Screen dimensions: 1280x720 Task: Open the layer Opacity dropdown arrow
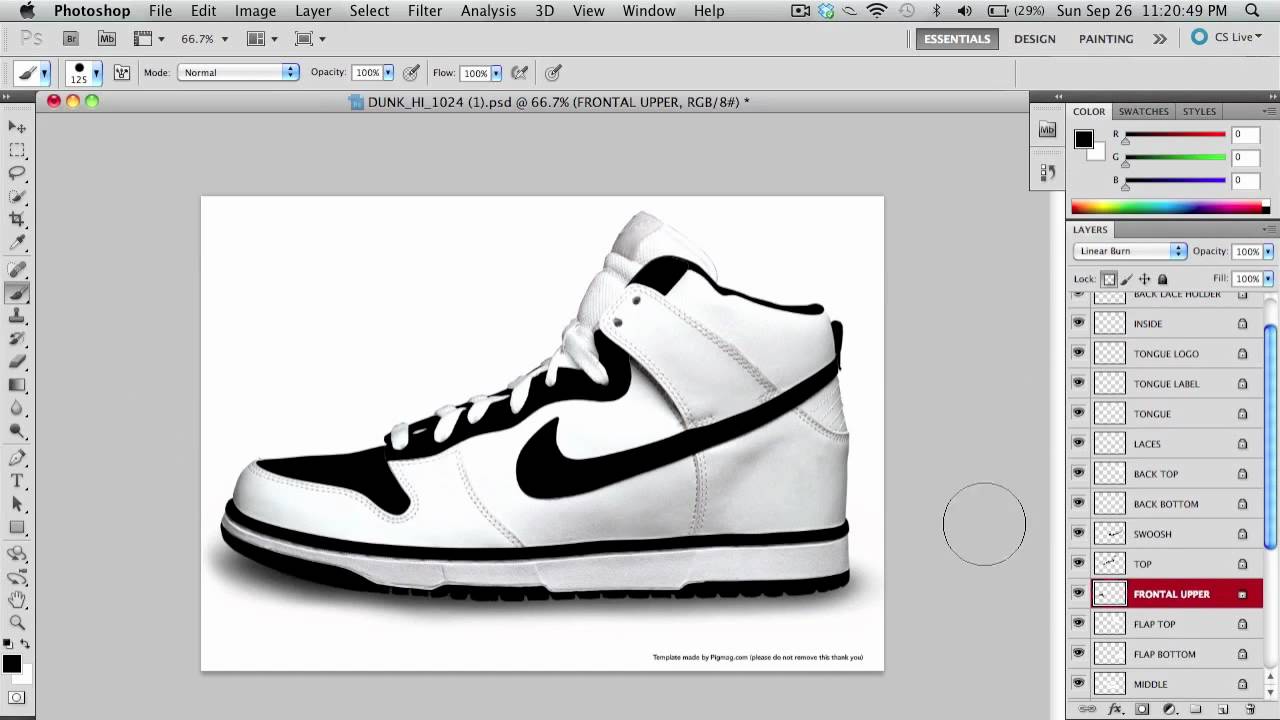(x=1269, y=251)
